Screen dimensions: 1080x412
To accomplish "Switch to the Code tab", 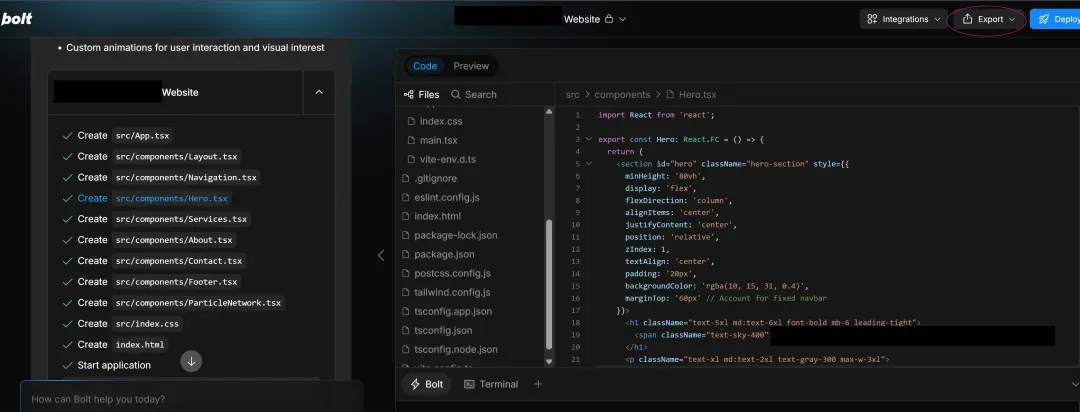I will point(425,66).
